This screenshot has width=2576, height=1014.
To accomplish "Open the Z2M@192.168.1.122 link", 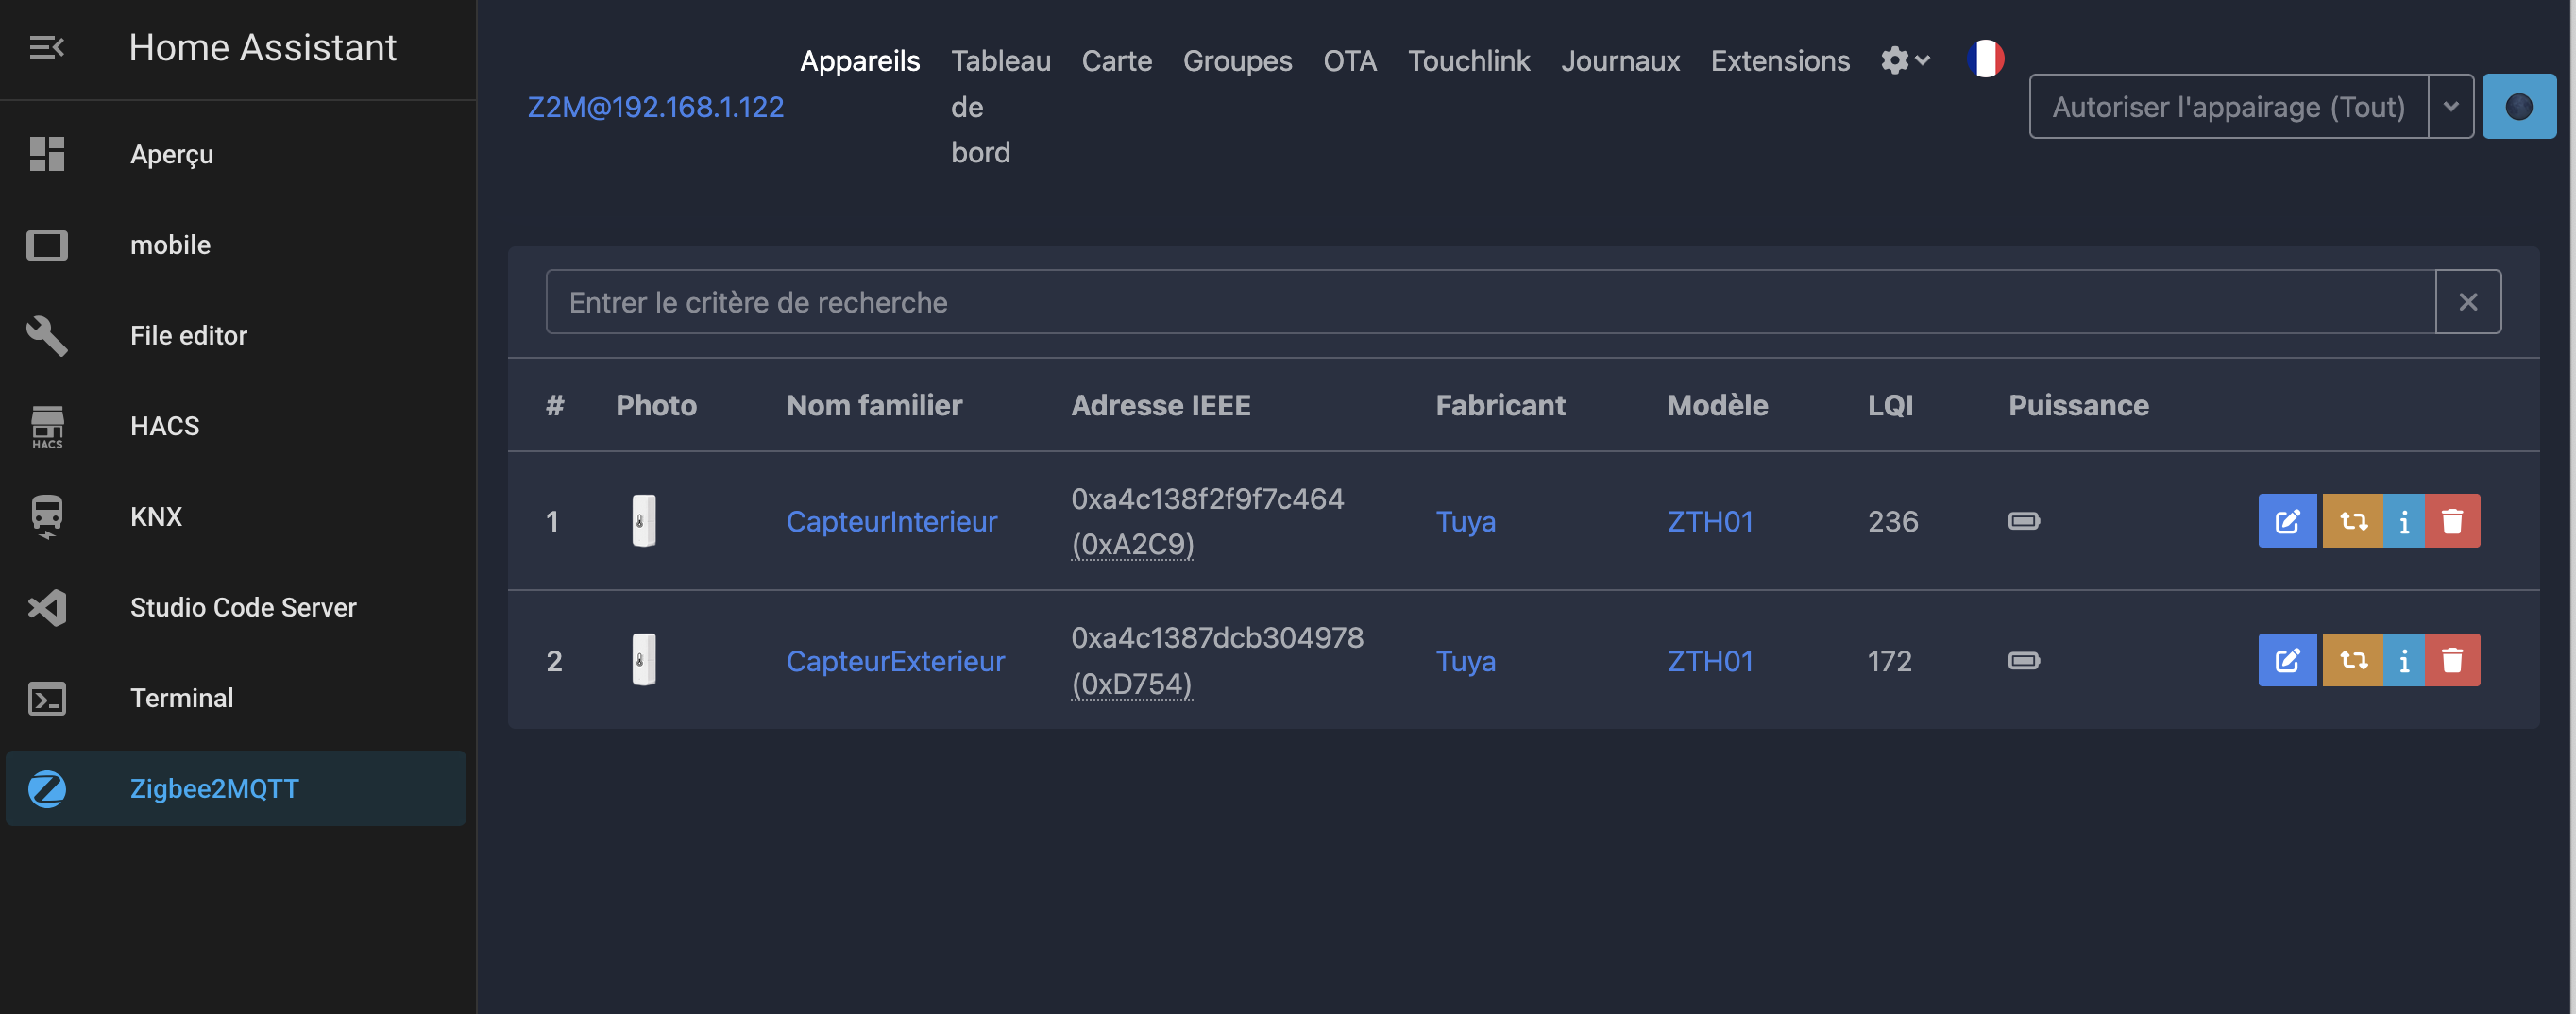I will (655, 107).
